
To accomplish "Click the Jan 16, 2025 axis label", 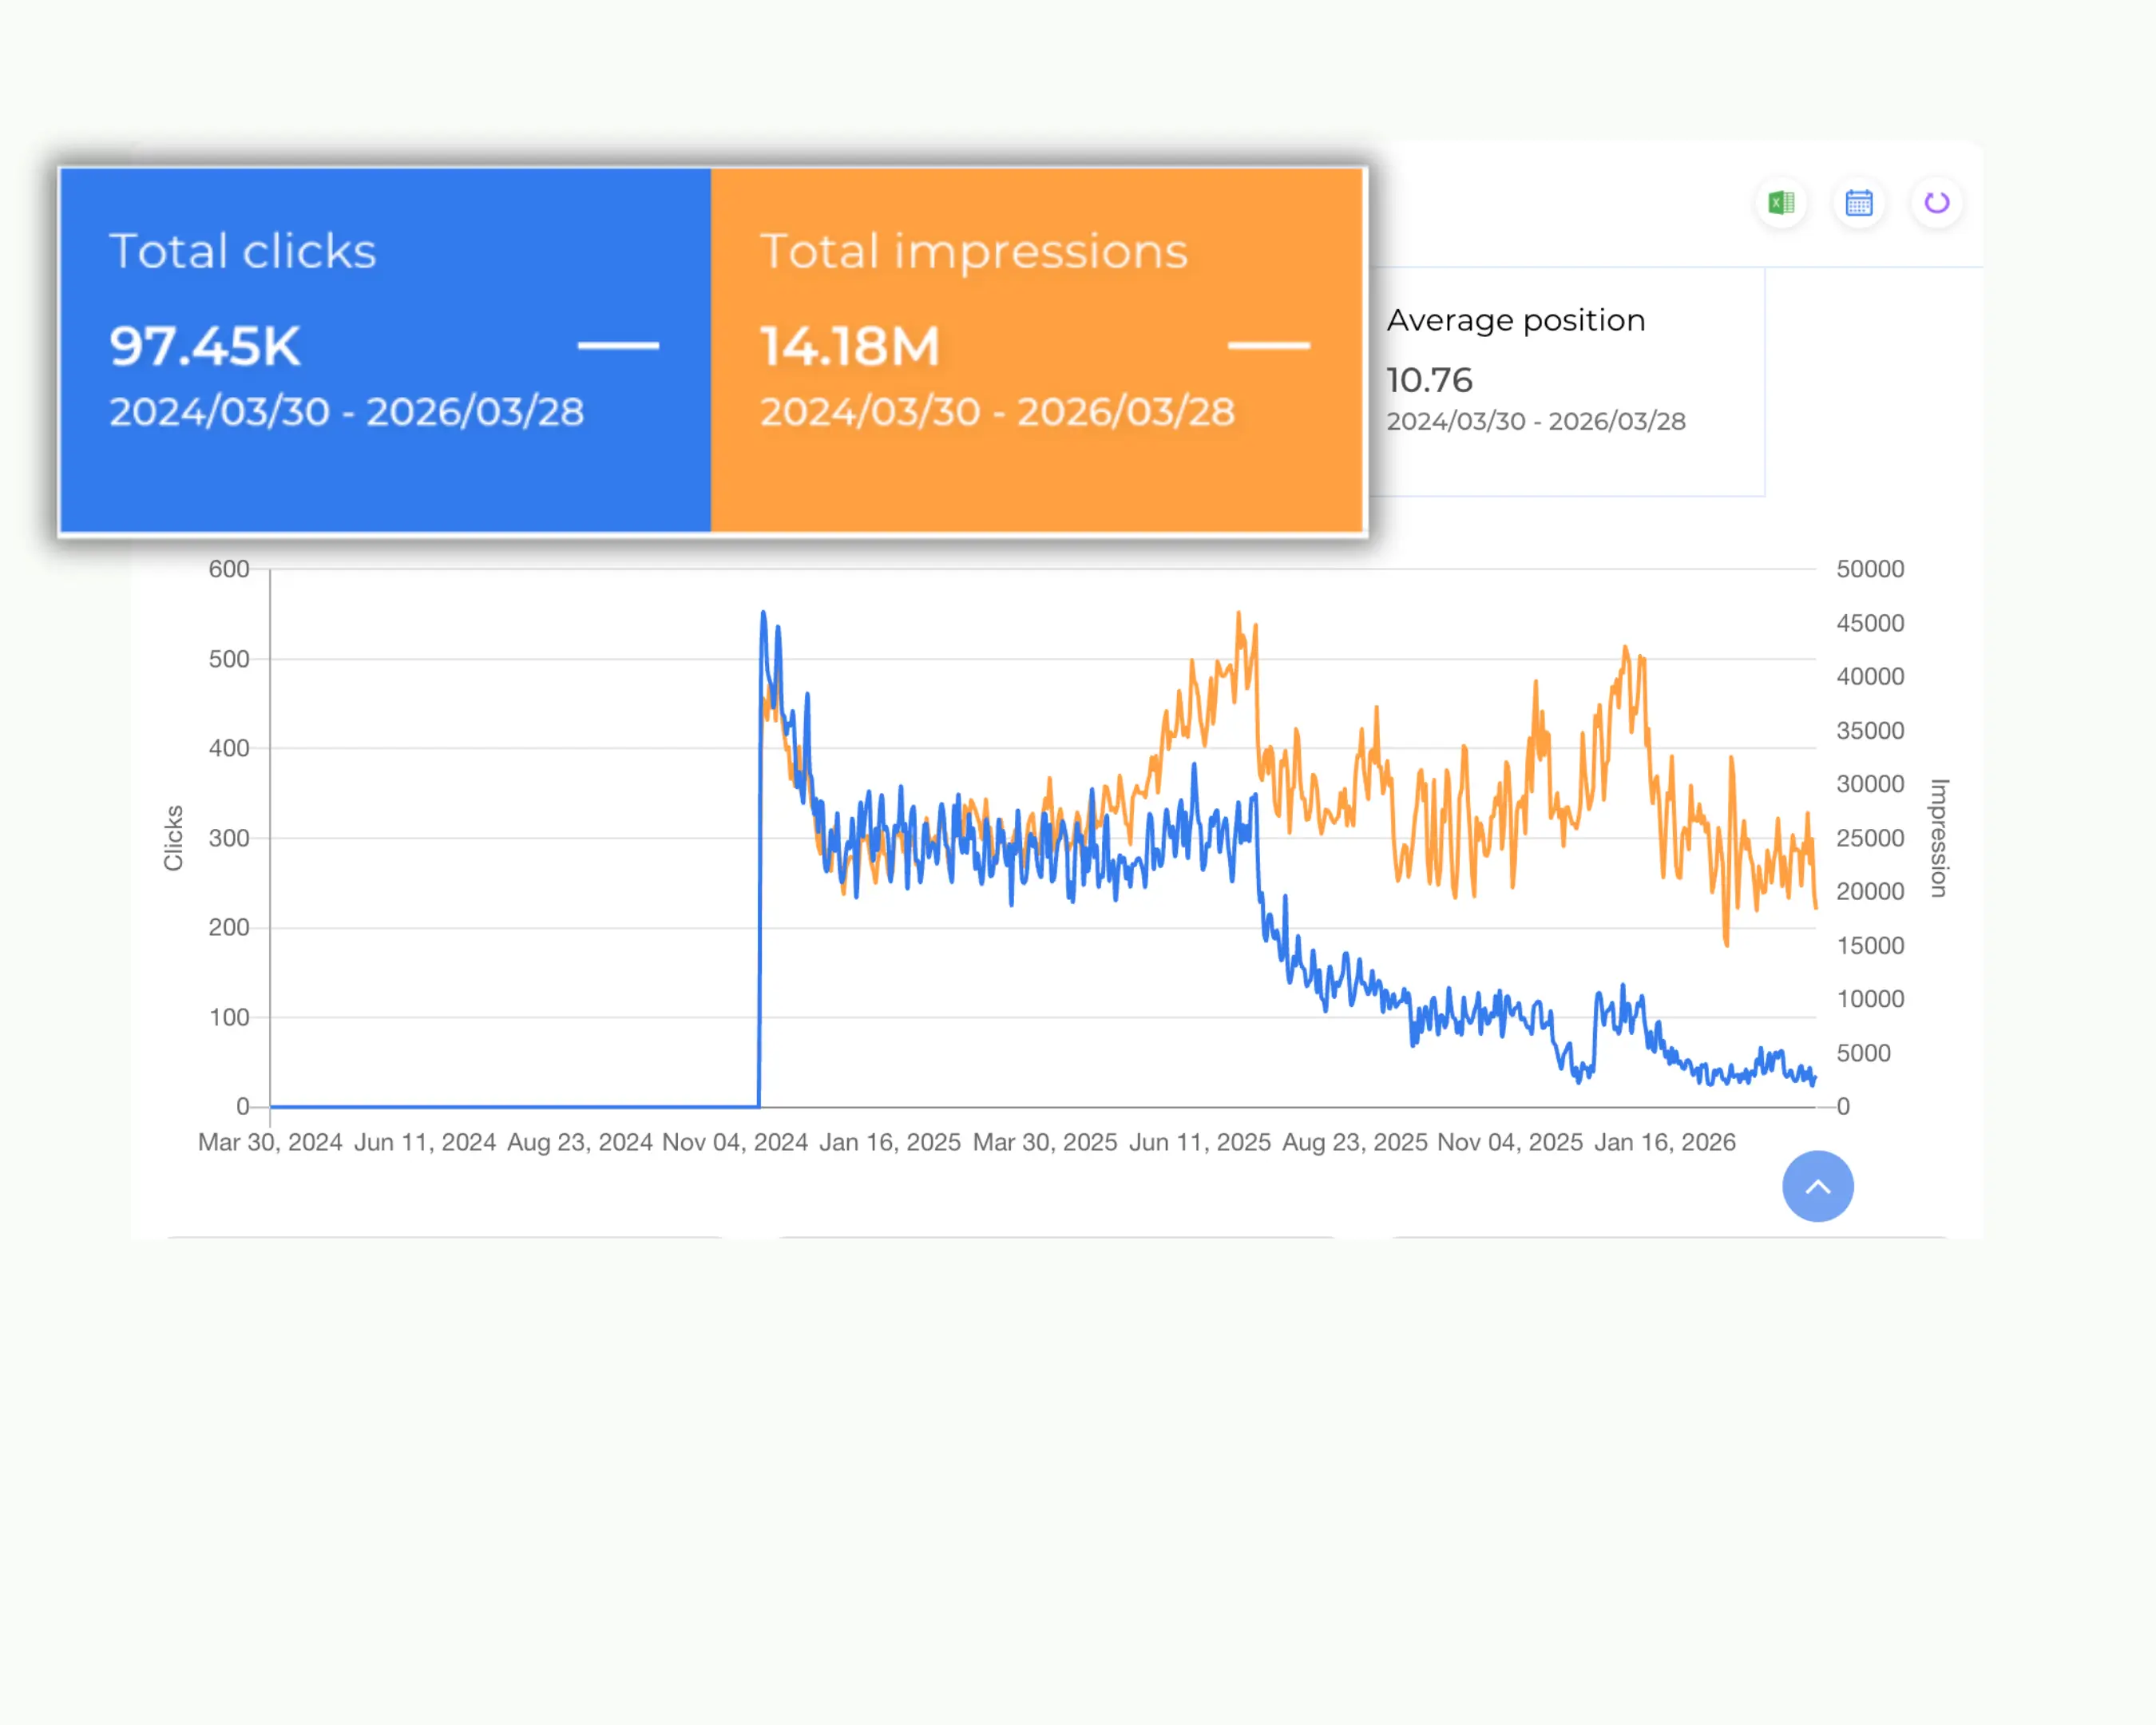I will click(890, 1142).
